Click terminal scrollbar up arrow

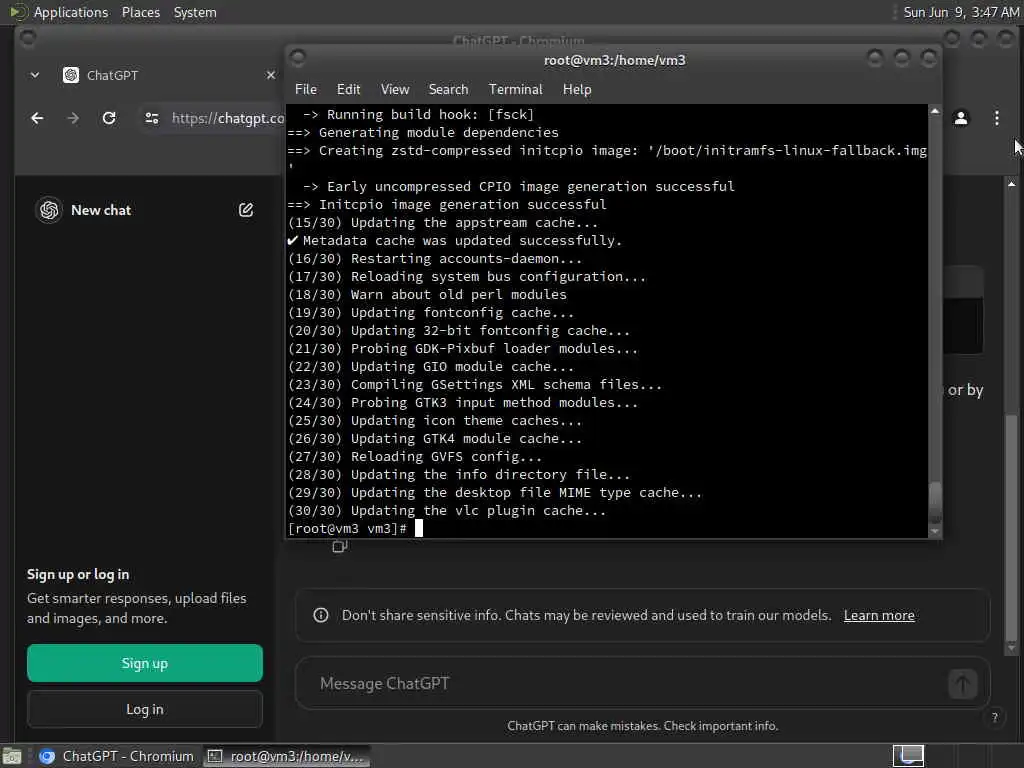point(935,112)
